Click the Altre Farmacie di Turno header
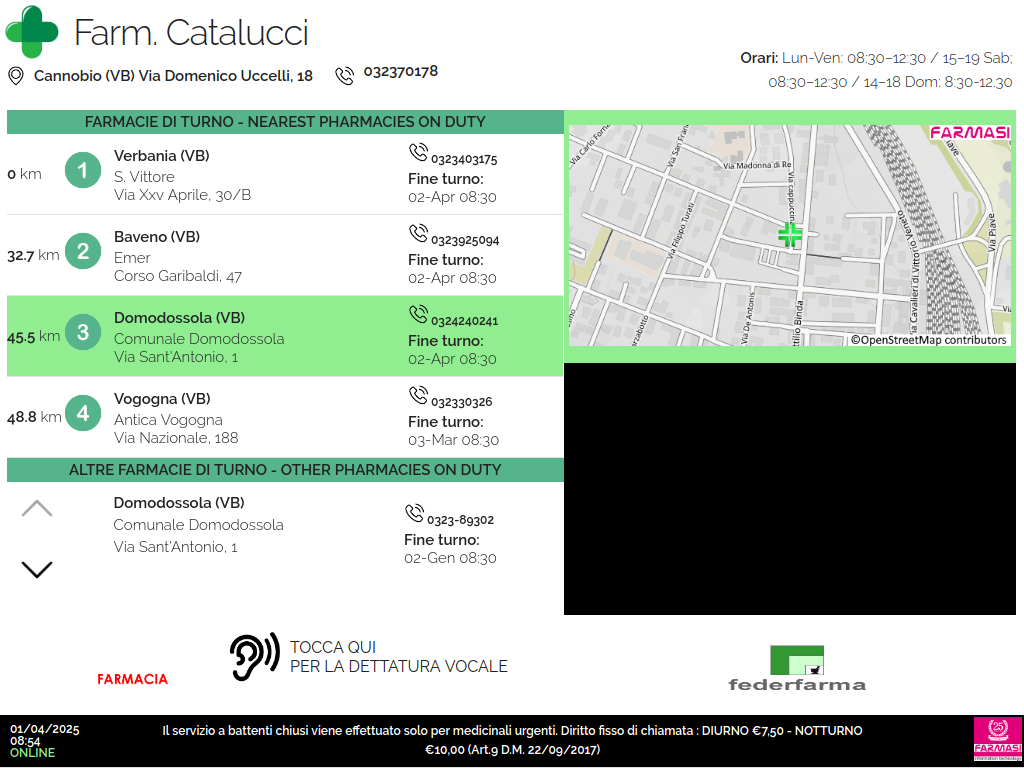 (285, 470)
